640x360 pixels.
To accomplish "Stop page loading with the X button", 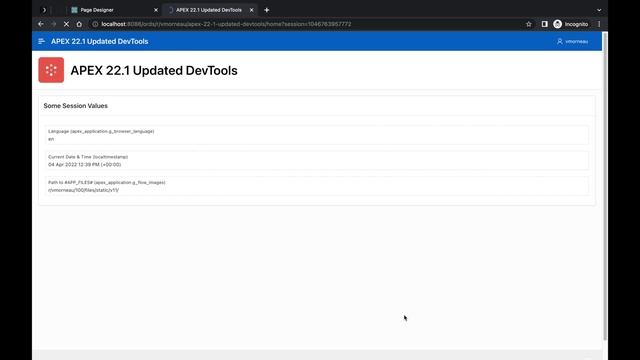I will click(66, 24).
